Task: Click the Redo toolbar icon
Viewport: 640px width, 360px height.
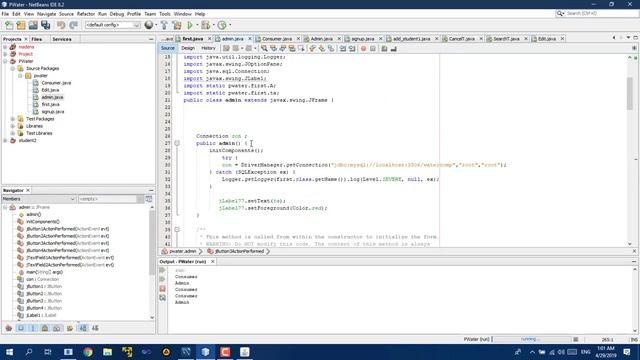Action: (x=73, y=25)
